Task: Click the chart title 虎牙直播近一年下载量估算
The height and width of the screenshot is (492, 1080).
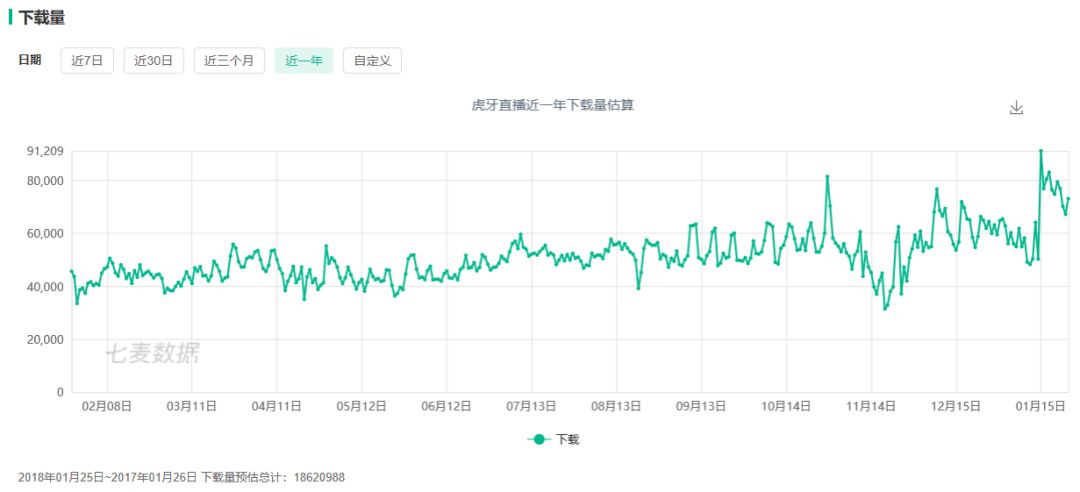Action: pos(552,105)
